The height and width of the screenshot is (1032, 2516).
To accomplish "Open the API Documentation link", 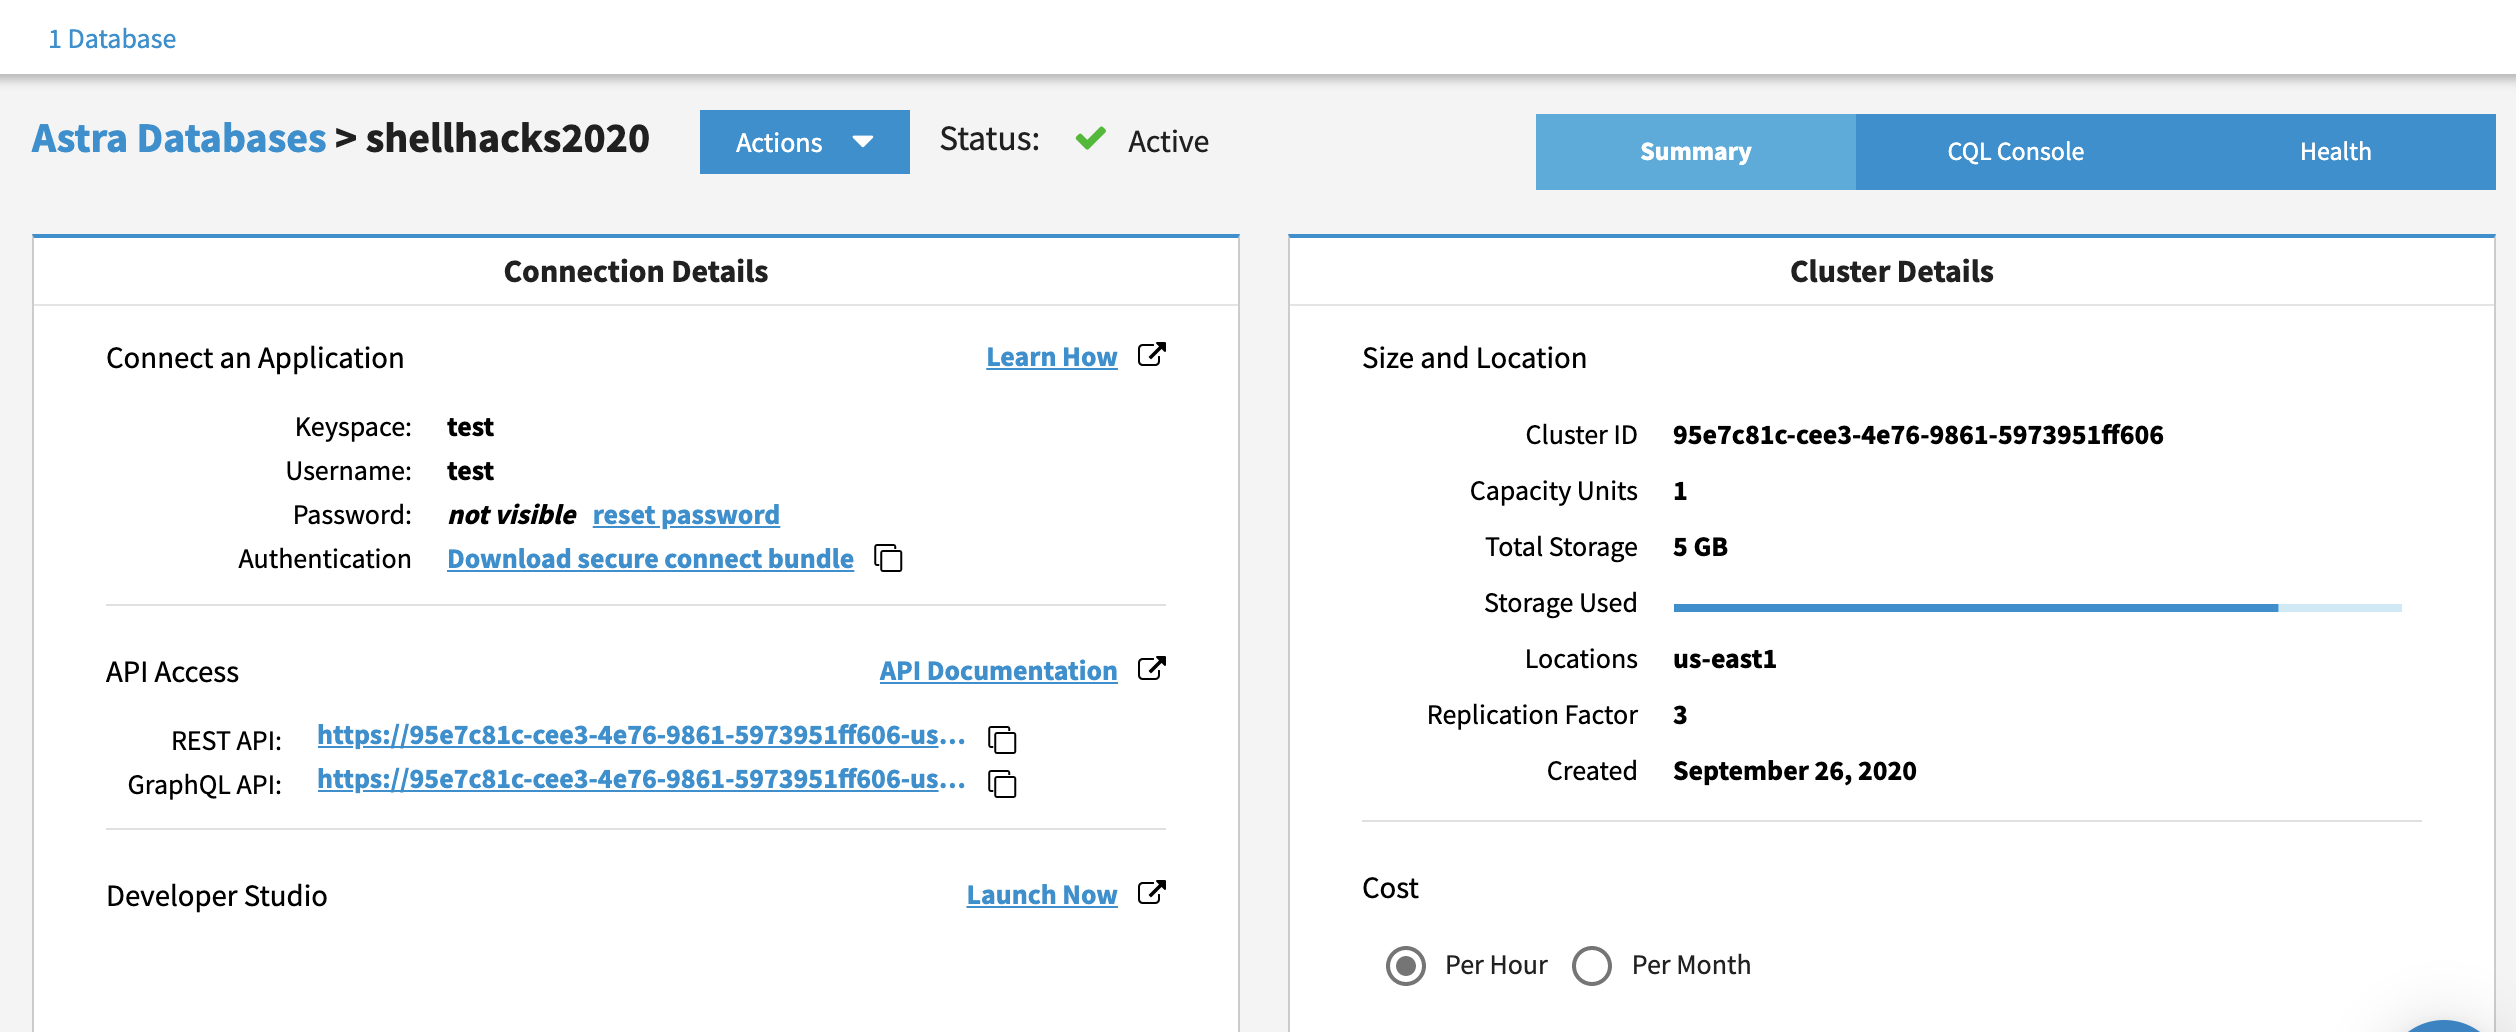I will point(999,671).
